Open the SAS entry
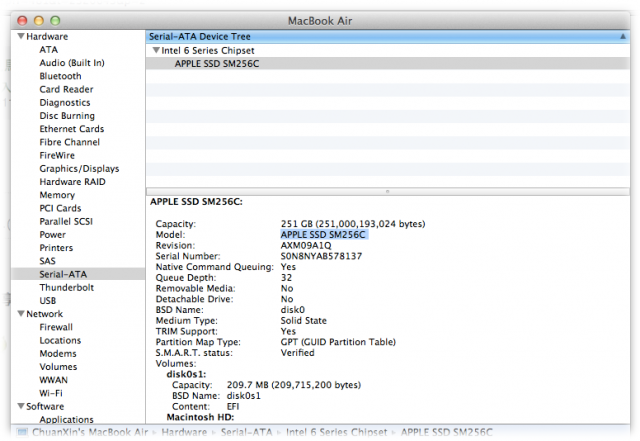640x441 pixels. [47, 261]
